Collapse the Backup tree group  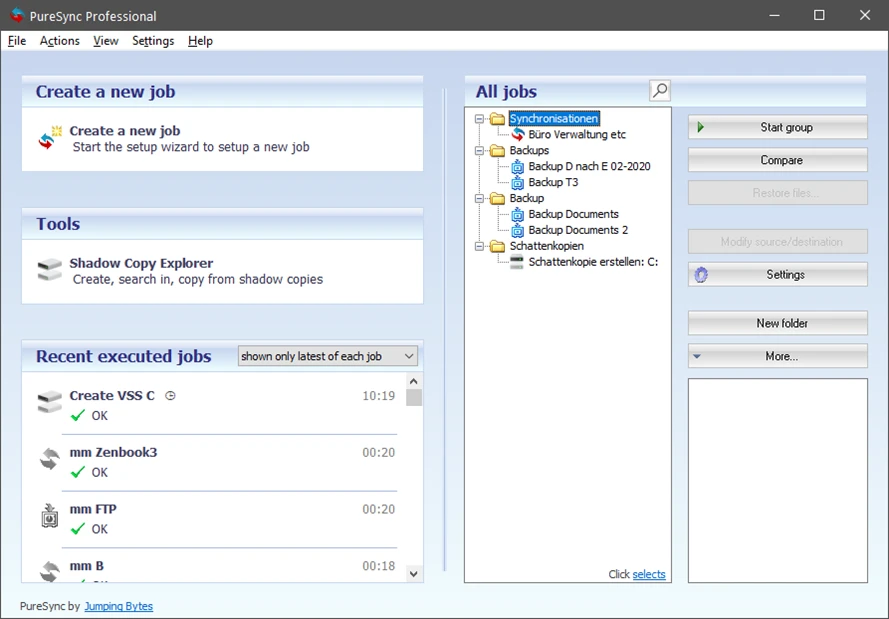pyautogui.click(x=480, y=198)
